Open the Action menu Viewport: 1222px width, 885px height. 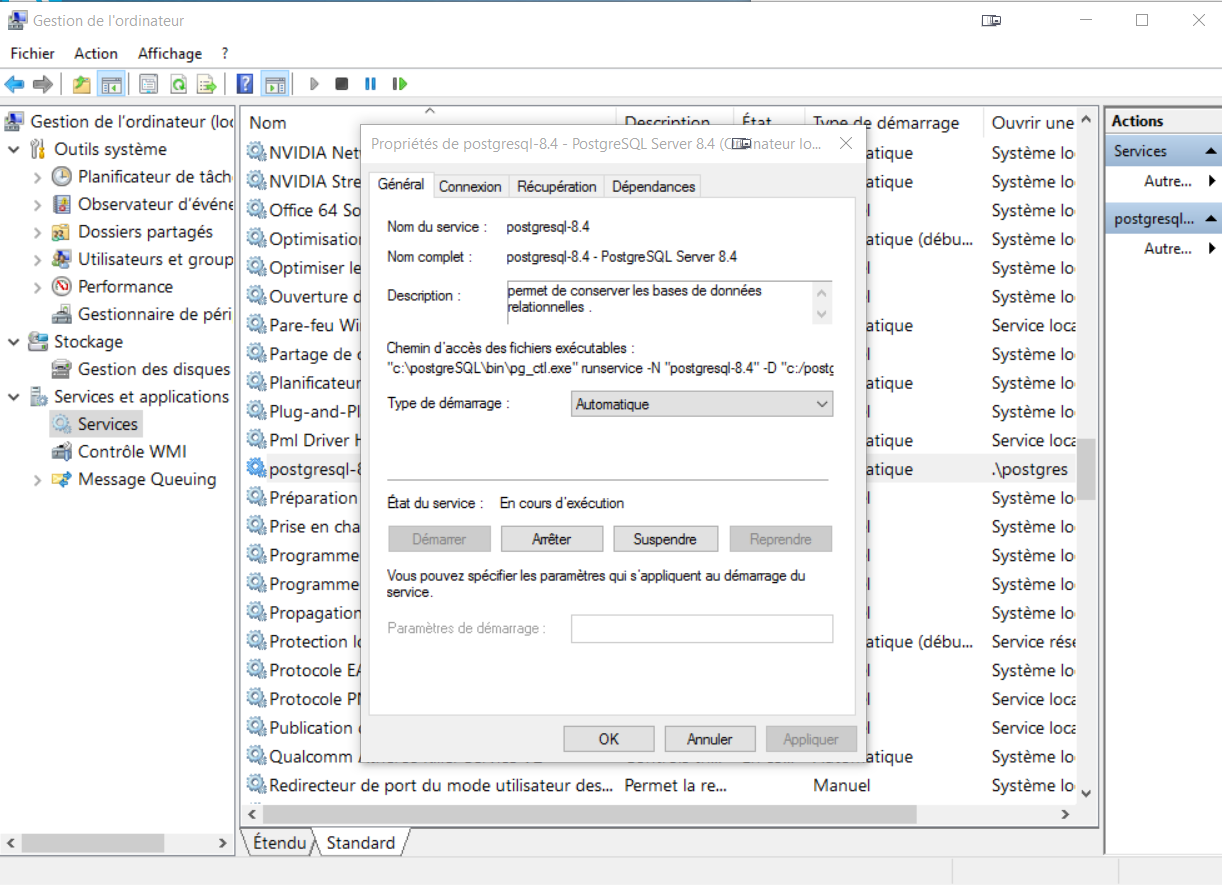tap(96, 53)
